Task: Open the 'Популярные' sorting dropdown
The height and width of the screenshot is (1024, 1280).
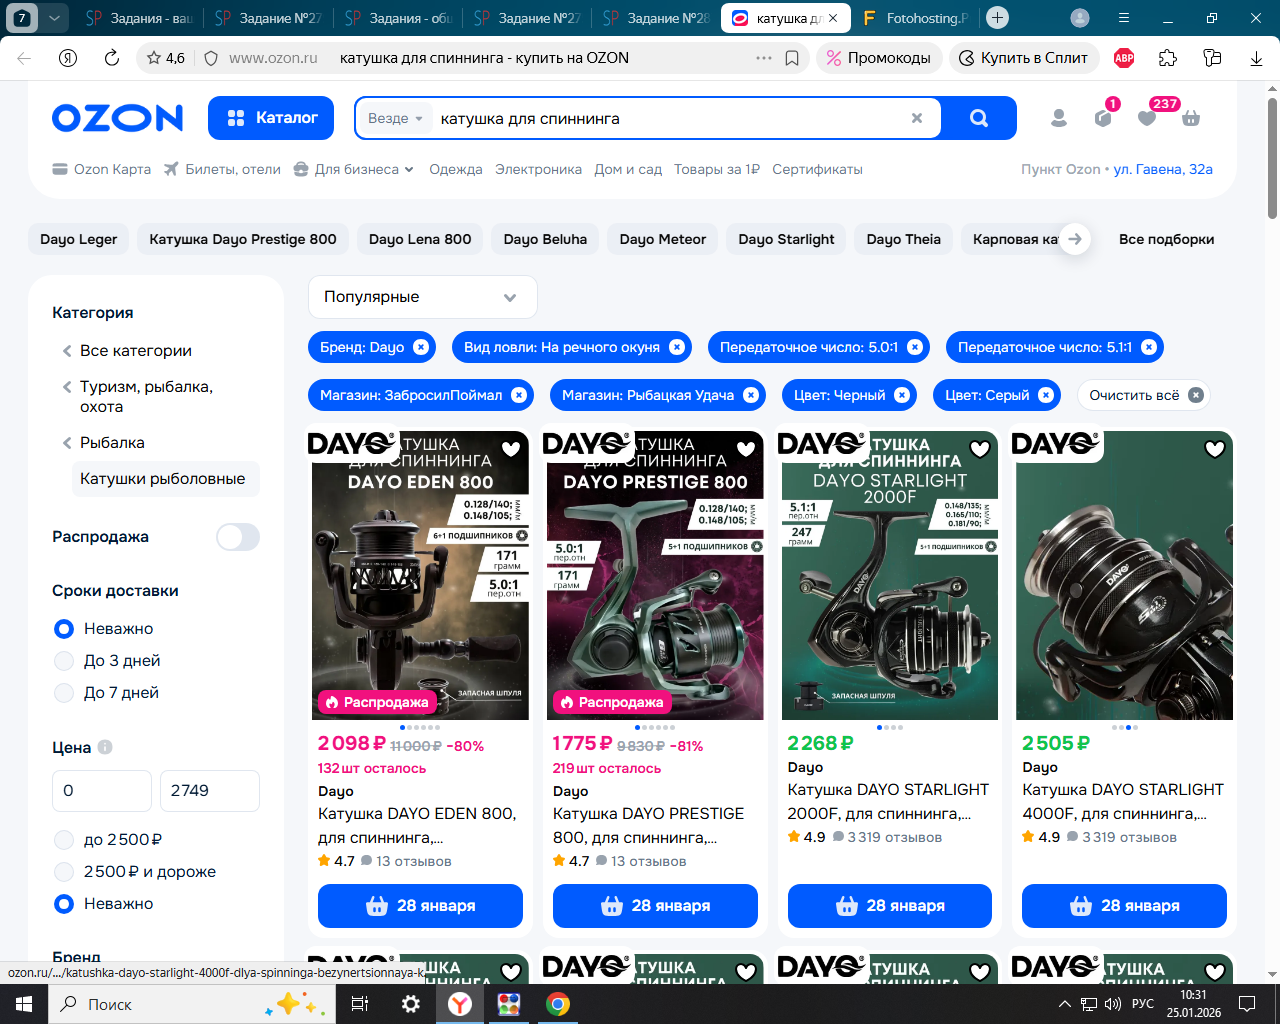Action: [423, 297]
